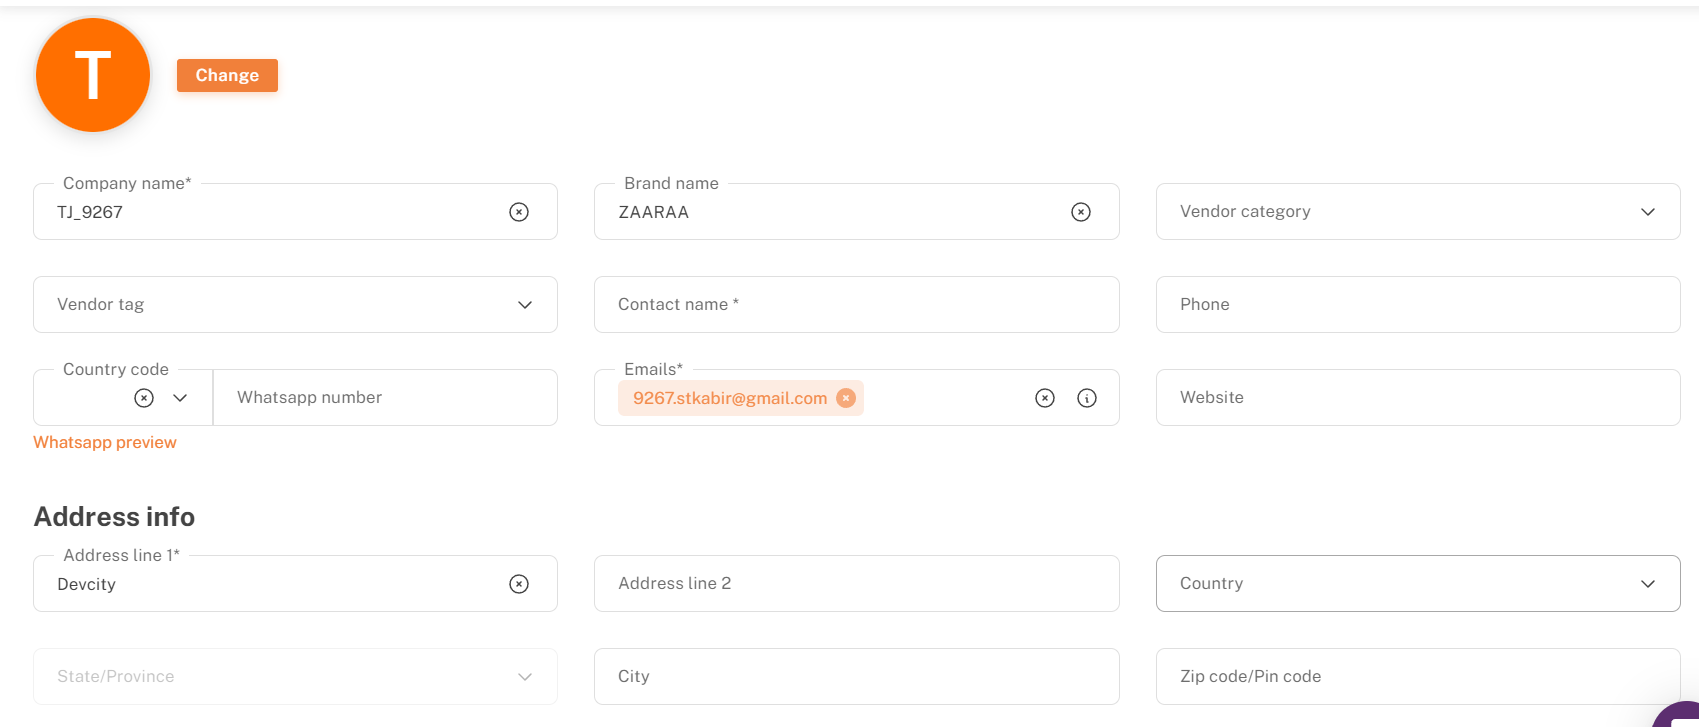Click the Zip code/Pin code field

[x=1418, y=676]
